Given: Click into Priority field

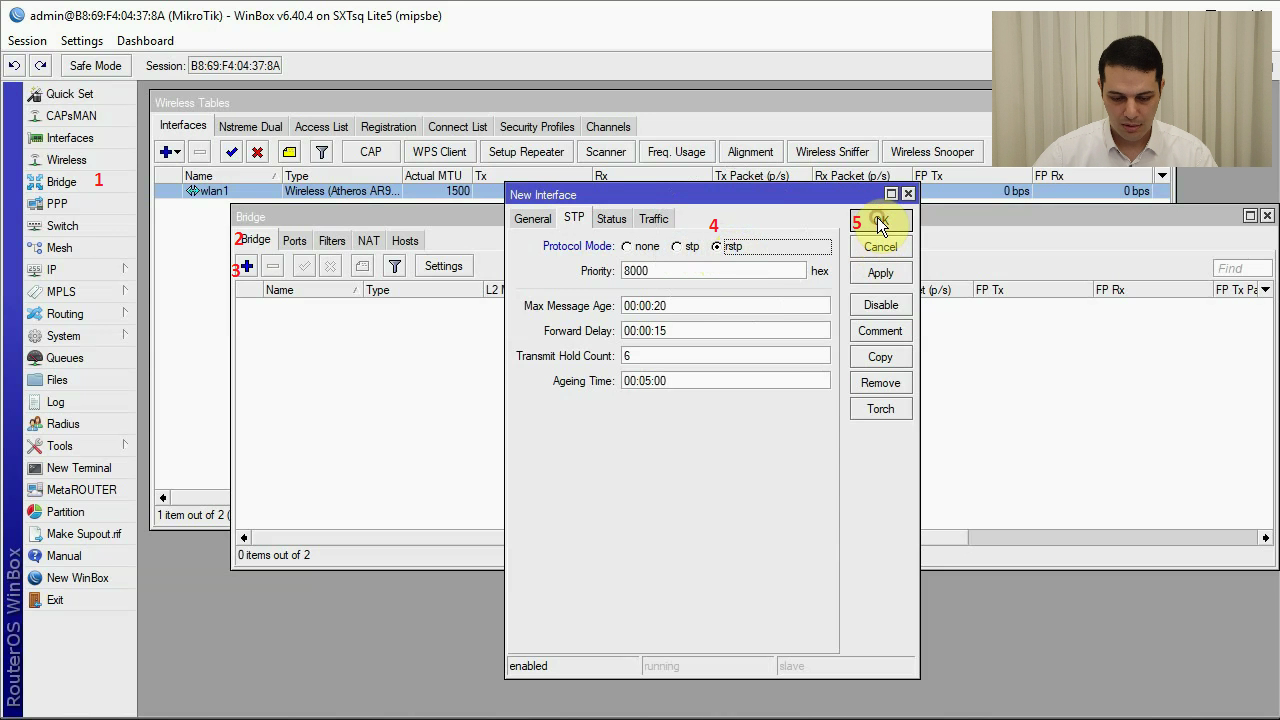Looking at the screenshot, I should tap(713, 271).
